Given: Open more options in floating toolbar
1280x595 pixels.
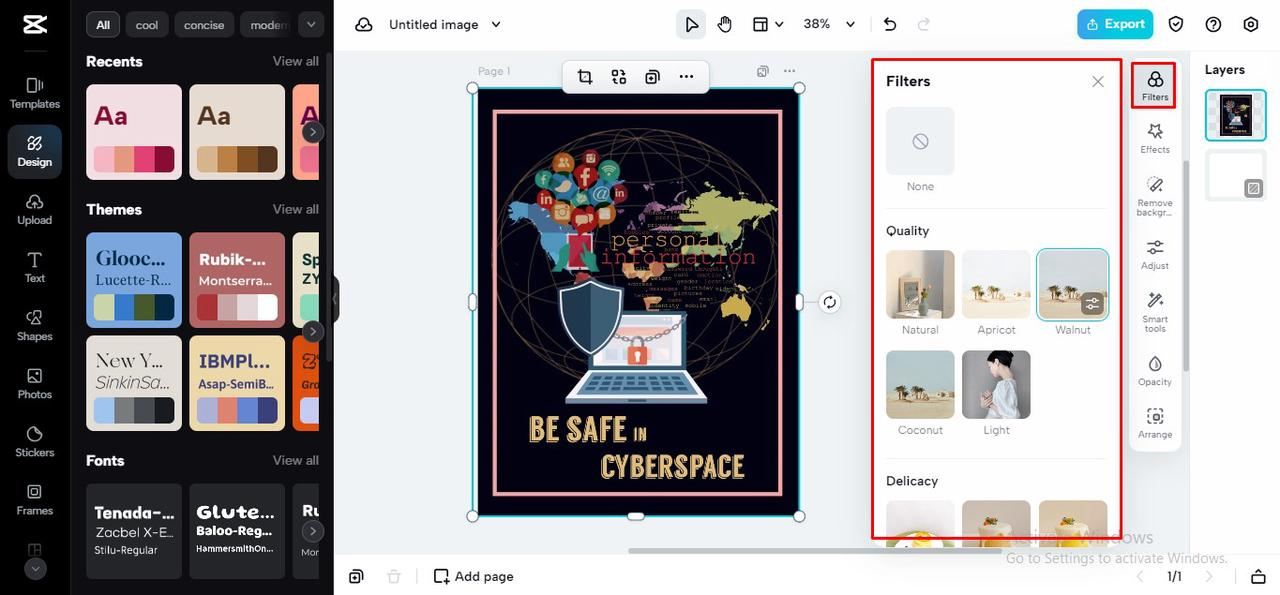Looking at the screenshot, I should 686,77.
